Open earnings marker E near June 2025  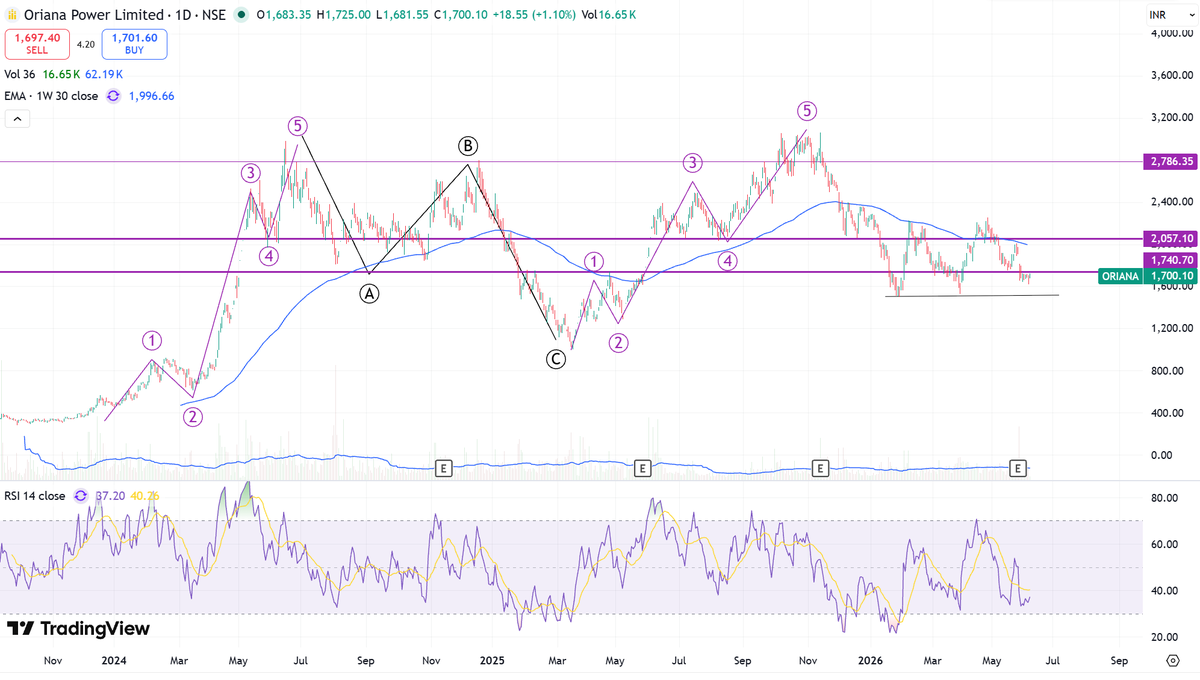[x=642, y=467]
